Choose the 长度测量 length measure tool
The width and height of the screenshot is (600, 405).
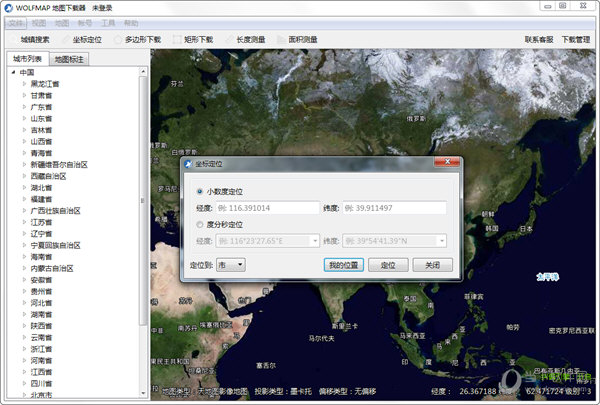tap(246, 39)
